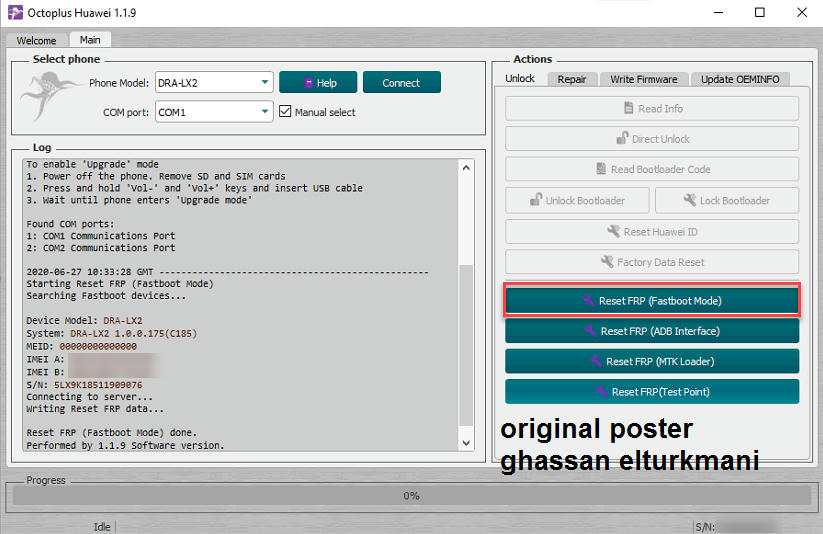Click the Idle status bar text
The width and height of the screenshot is (823, 534).
[x=102, y=527]
